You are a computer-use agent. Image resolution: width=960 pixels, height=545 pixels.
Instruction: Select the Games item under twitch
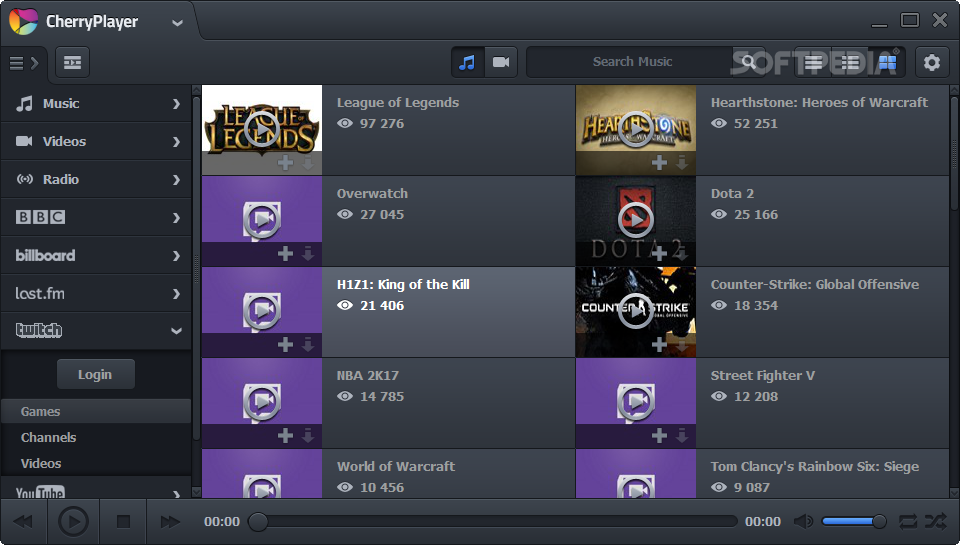point(96,412)
